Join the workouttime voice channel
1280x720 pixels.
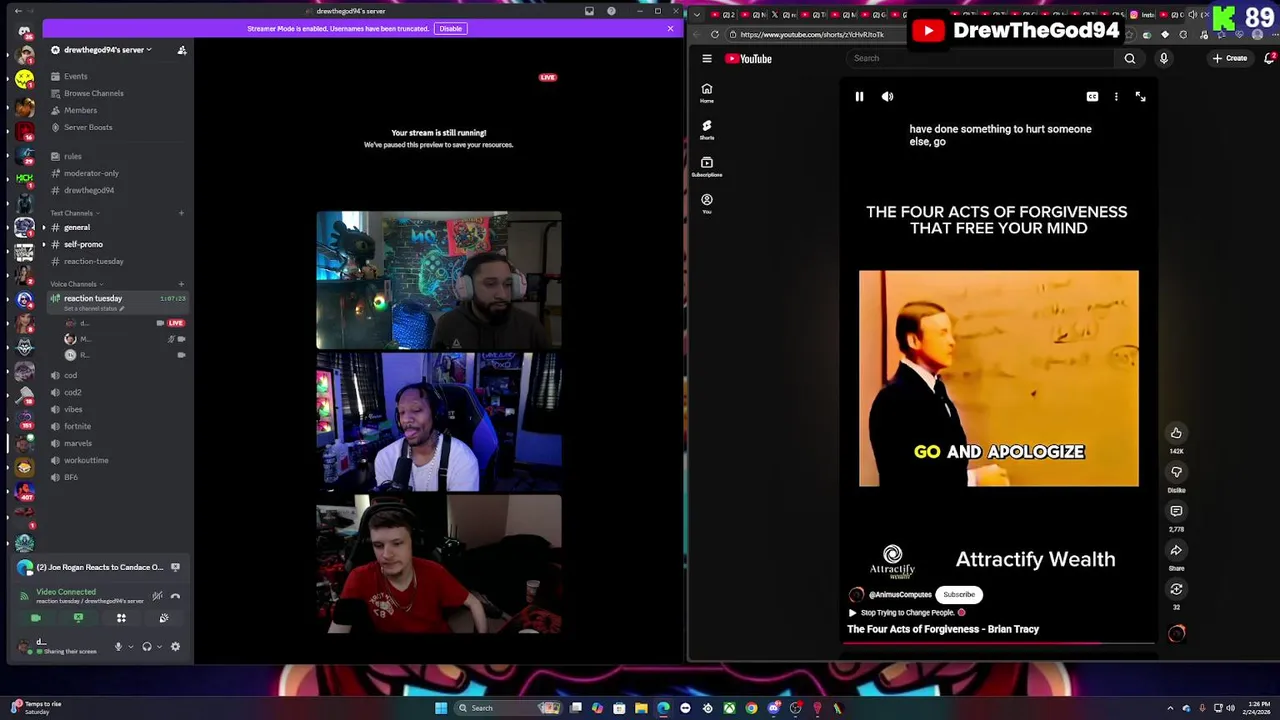click(x=86, y=460)
